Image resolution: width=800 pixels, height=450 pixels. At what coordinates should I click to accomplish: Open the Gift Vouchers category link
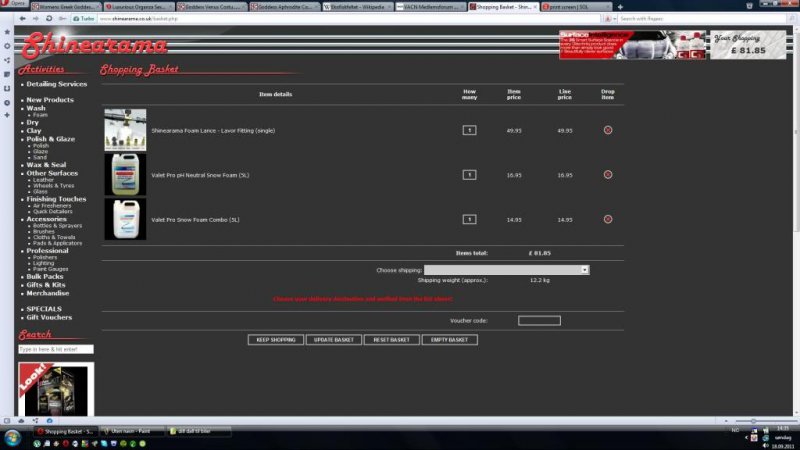pyautogui.click(x=48, y=317)
